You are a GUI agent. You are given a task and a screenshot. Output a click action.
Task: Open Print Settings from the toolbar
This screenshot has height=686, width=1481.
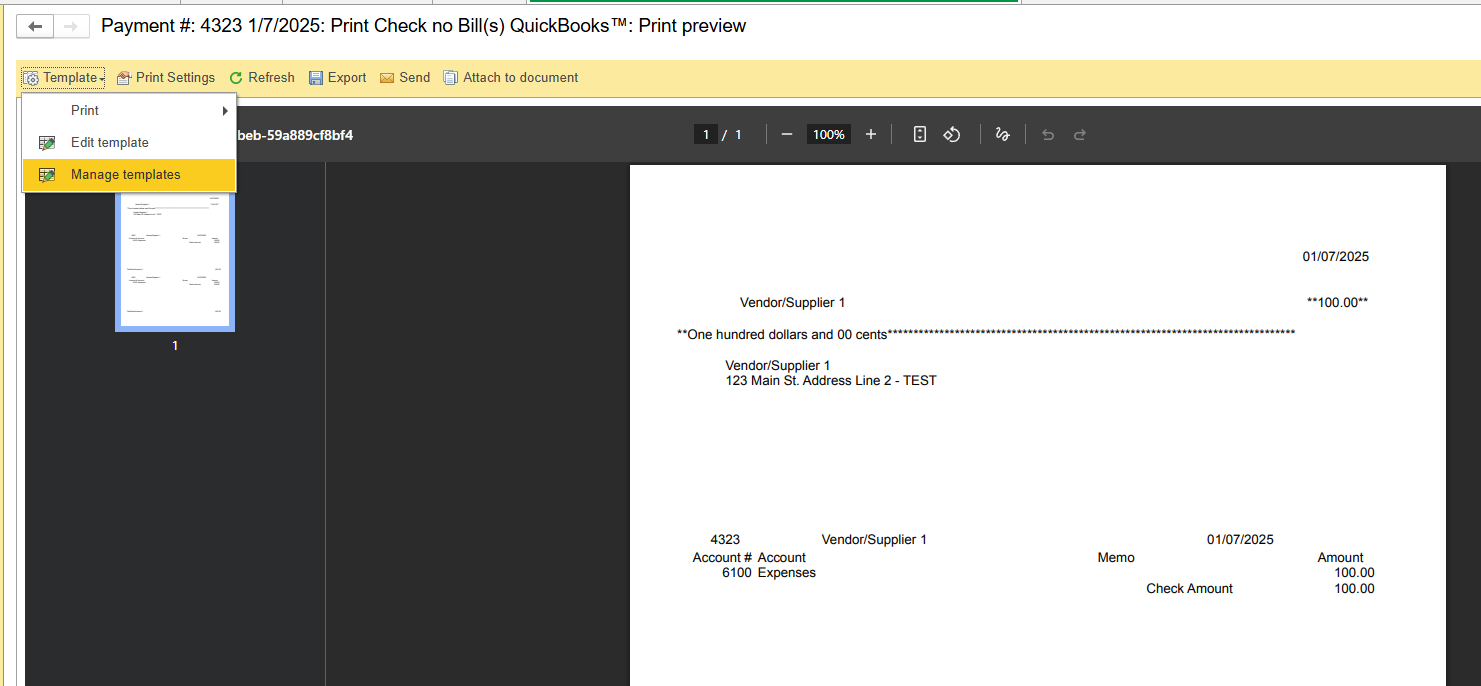click(x=166, y=78)
